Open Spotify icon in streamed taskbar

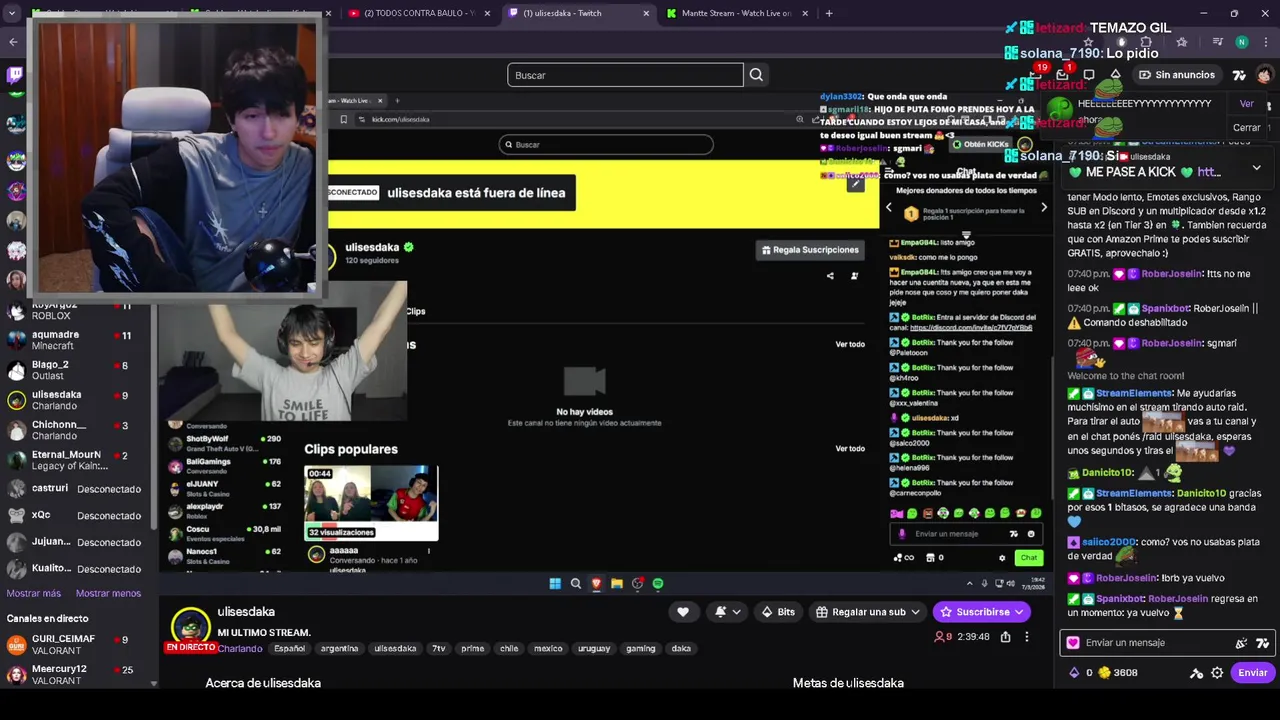point(658,584)
